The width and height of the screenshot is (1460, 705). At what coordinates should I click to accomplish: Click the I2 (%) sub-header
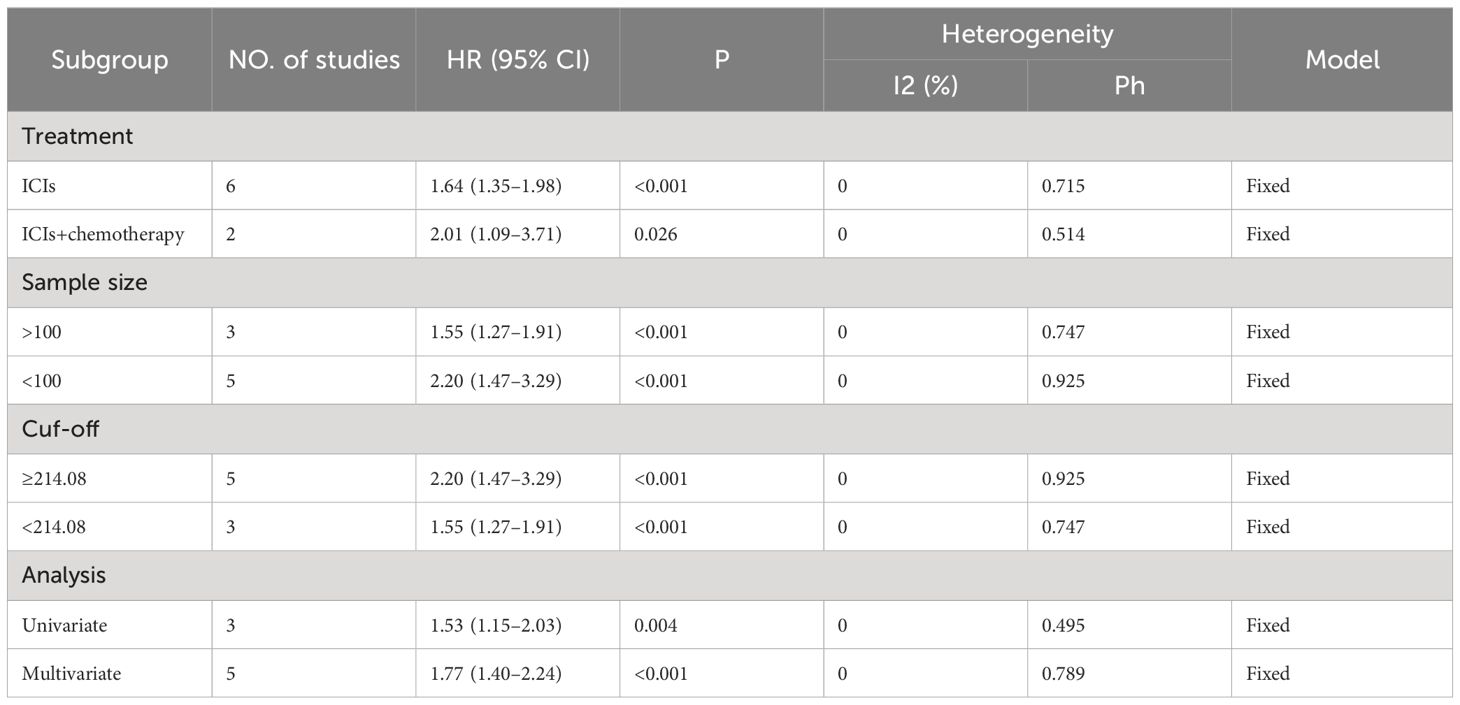[926, 85]
